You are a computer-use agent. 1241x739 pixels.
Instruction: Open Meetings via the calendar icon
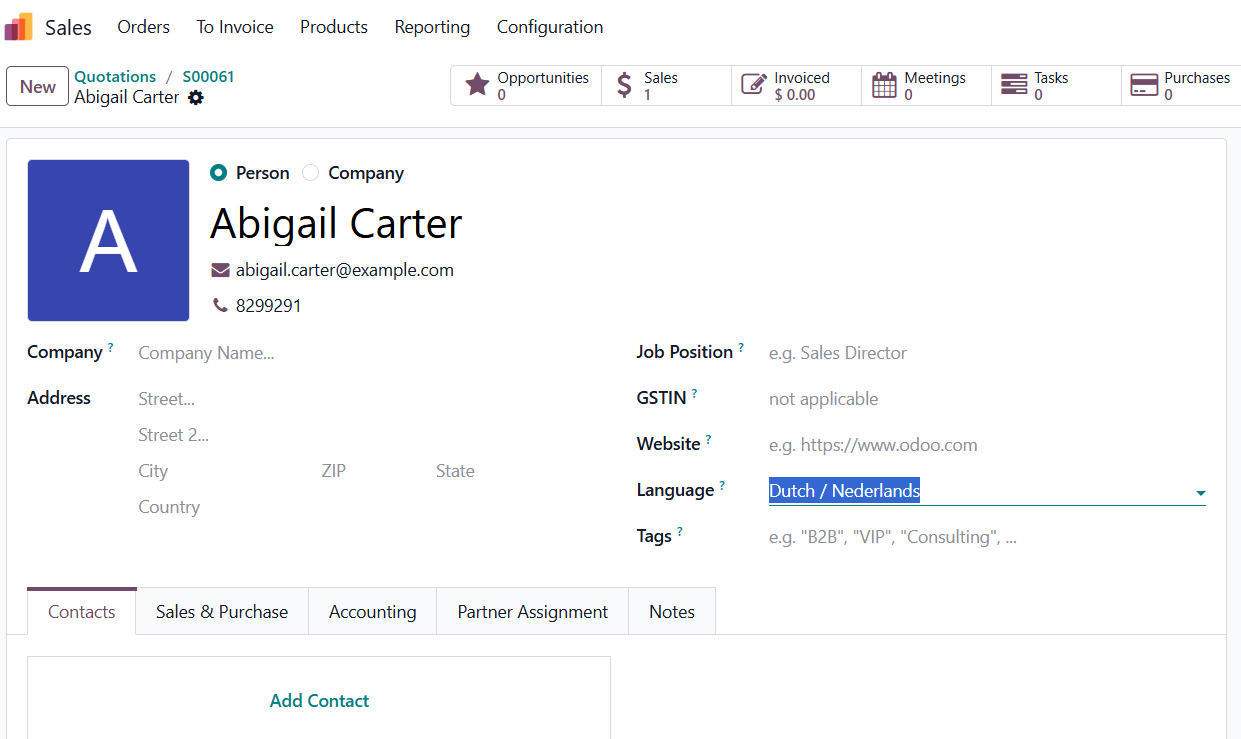pos(884,85)
